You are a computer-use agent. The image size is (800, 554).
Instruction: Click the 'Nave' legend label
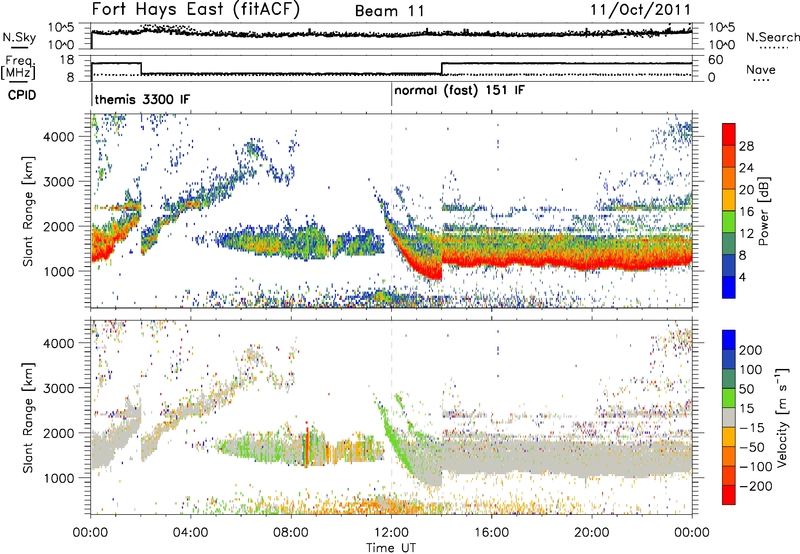click(760, 70)
